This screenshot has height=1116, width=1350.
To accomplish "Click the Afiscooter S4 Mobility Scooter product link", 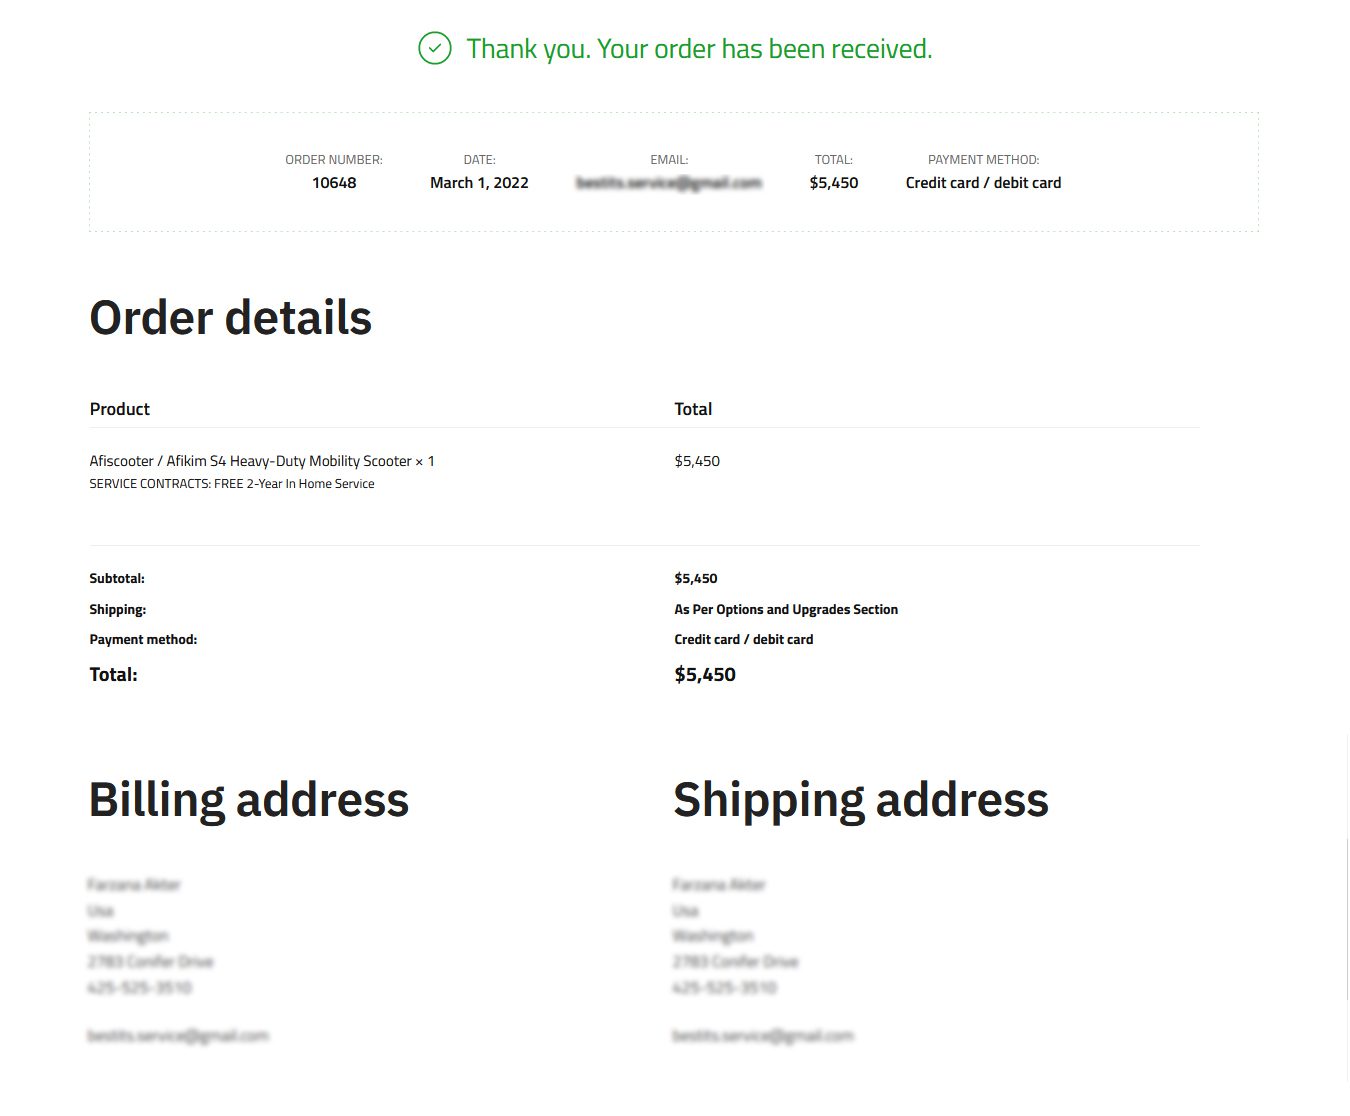I will (250, 461).
